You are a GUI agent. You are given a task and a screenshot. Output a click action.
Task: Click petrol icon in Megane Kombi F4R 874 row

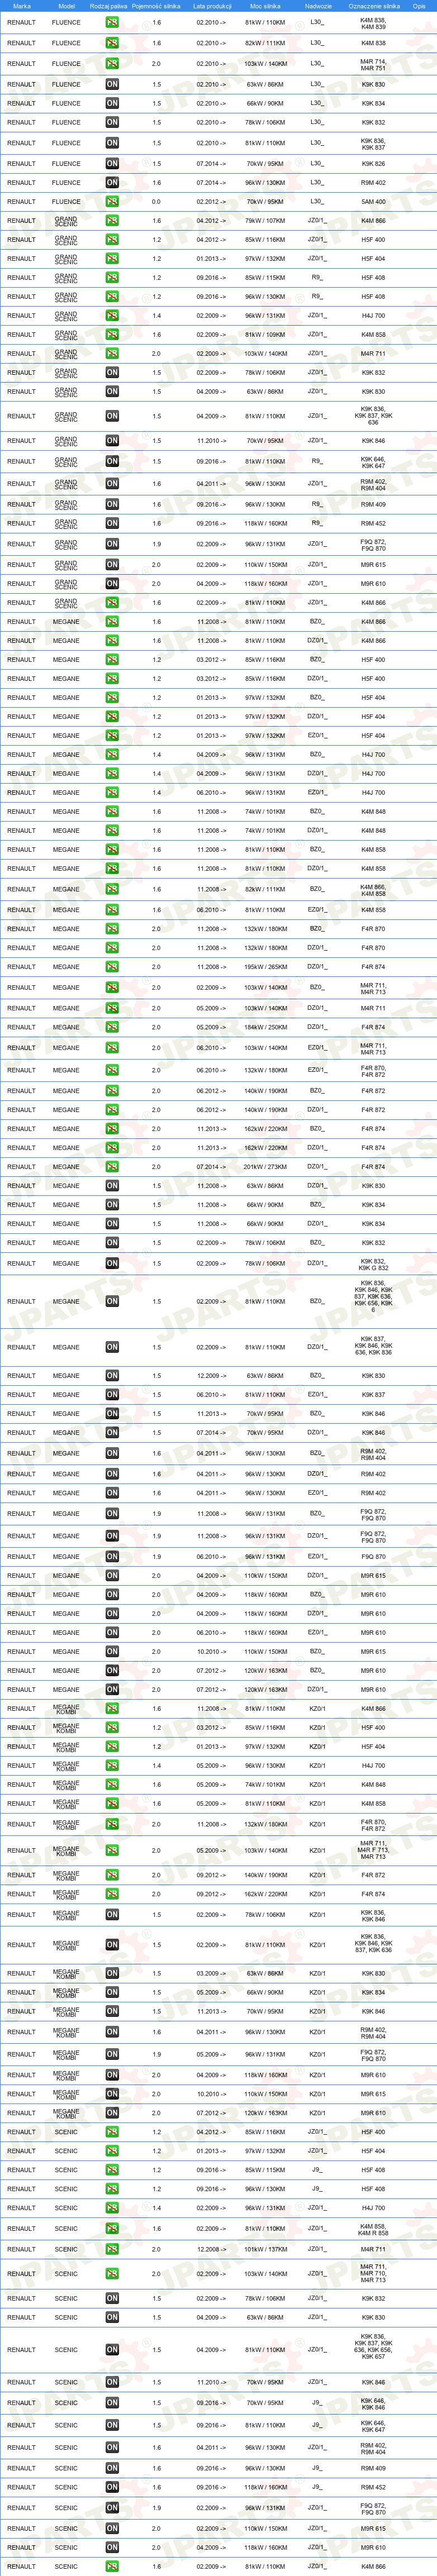(x=112, y=1894)
